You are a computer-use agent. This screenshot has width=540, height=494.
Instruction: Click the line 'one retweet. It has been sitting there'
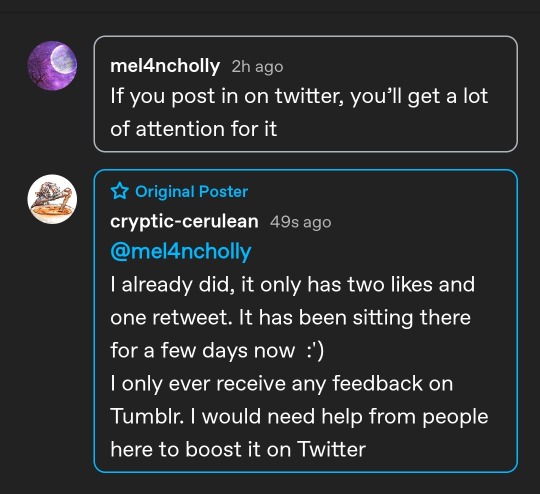[x=290, y=317]
